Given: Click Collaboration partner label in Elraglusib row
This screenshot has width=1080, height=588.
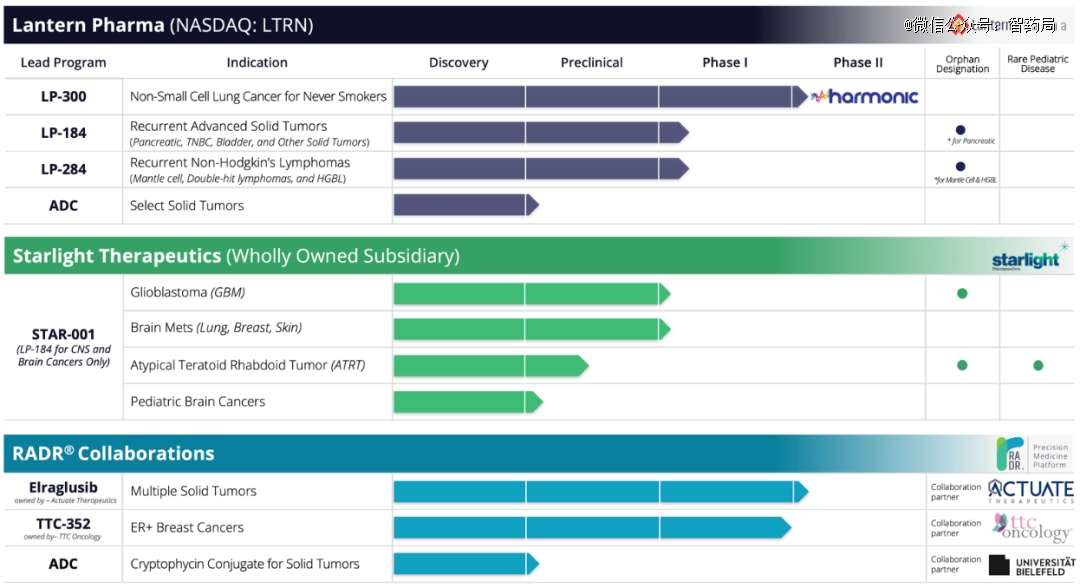Looking at the screenshot, I should pos(956,492).
